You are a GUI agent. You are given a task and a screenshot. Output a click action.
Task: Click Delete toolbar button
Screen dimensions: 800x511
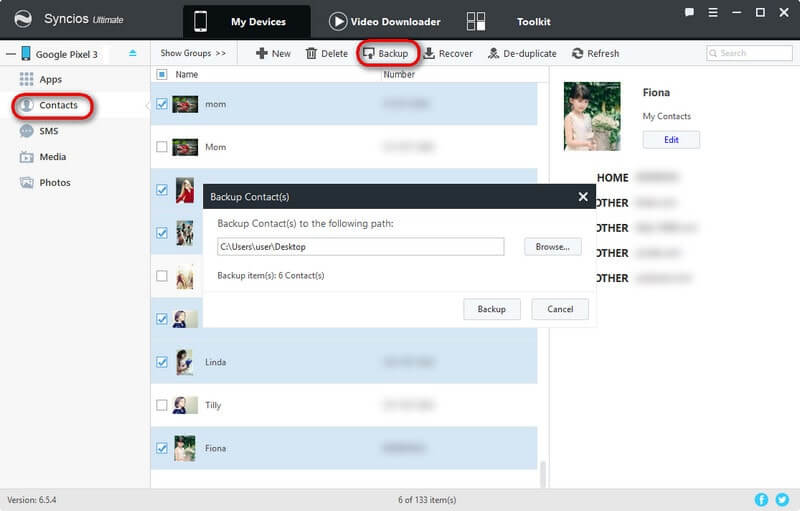(x=327, y=53)
